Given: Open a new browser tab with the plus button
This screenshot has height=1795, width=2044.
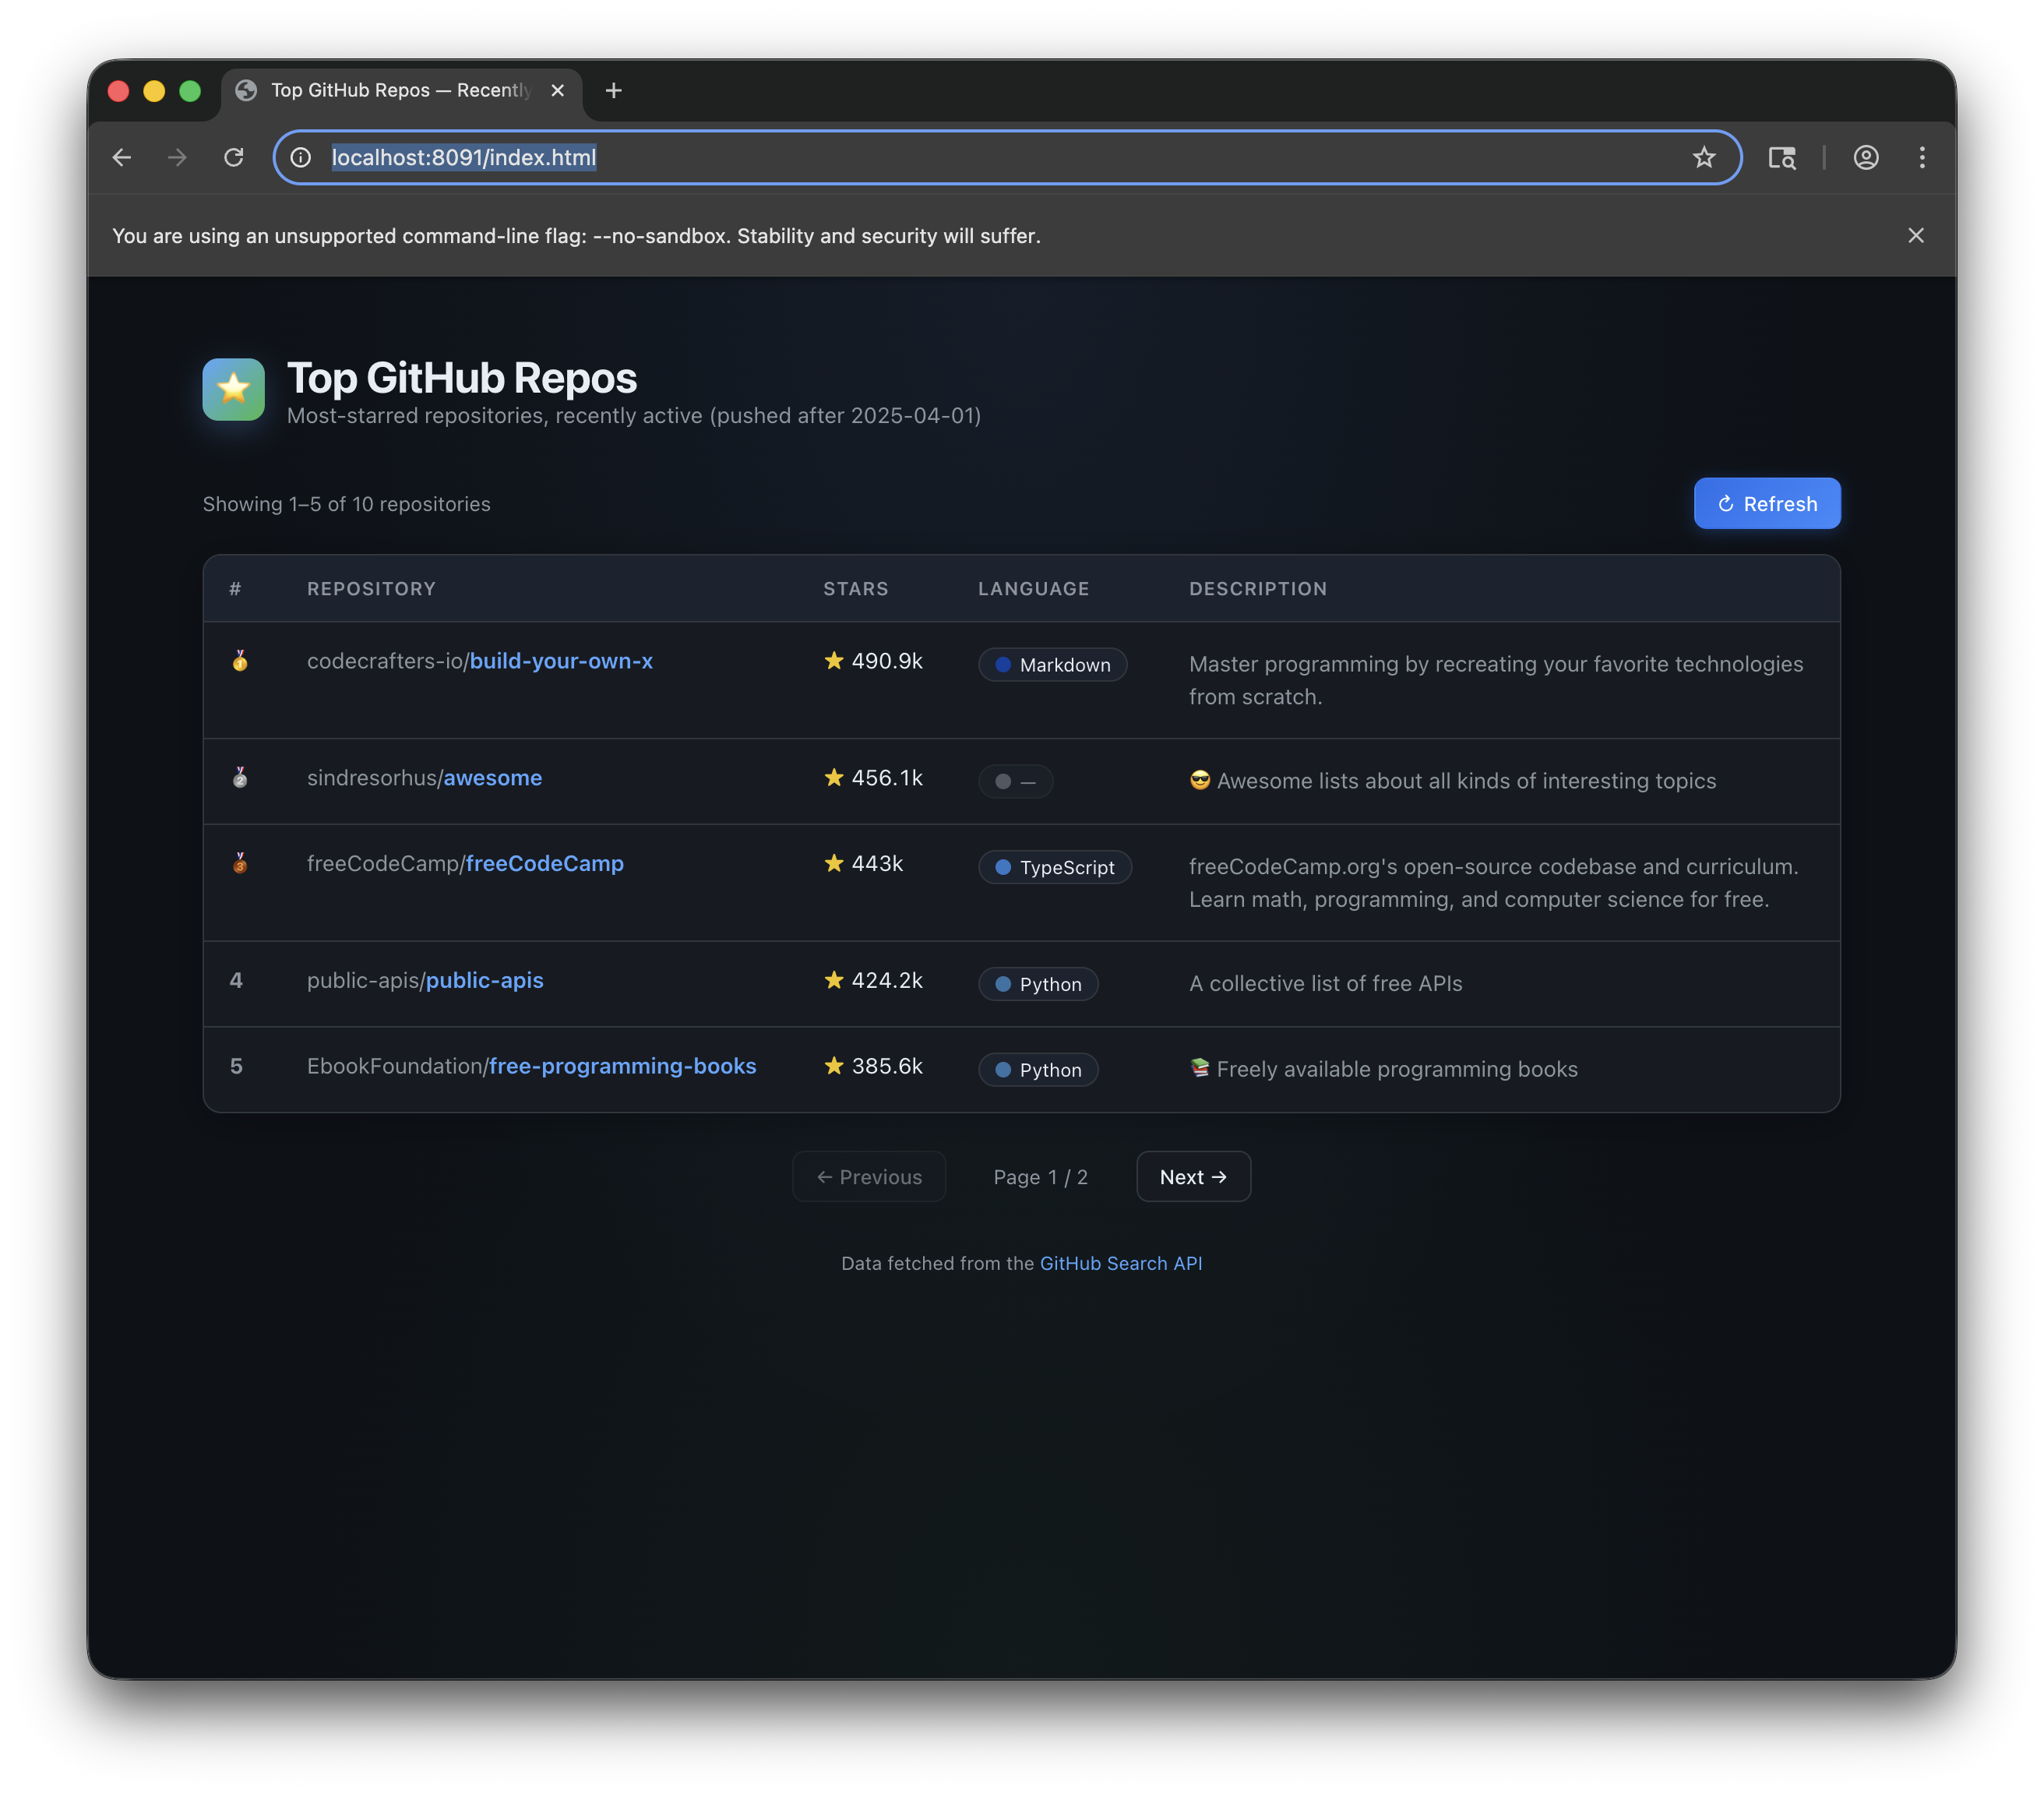Looking at the screenshot, I should (613, 90).
